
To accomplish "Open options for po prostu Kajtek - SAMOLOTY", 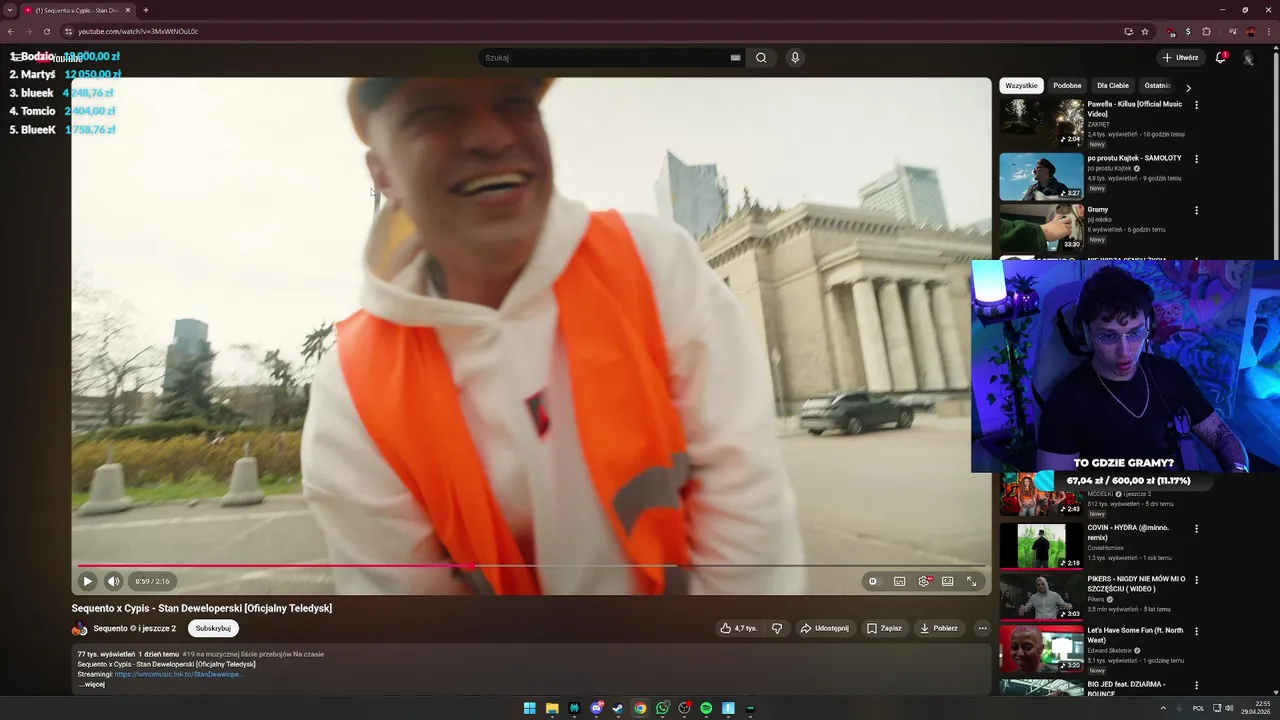I will (1196, 159).
